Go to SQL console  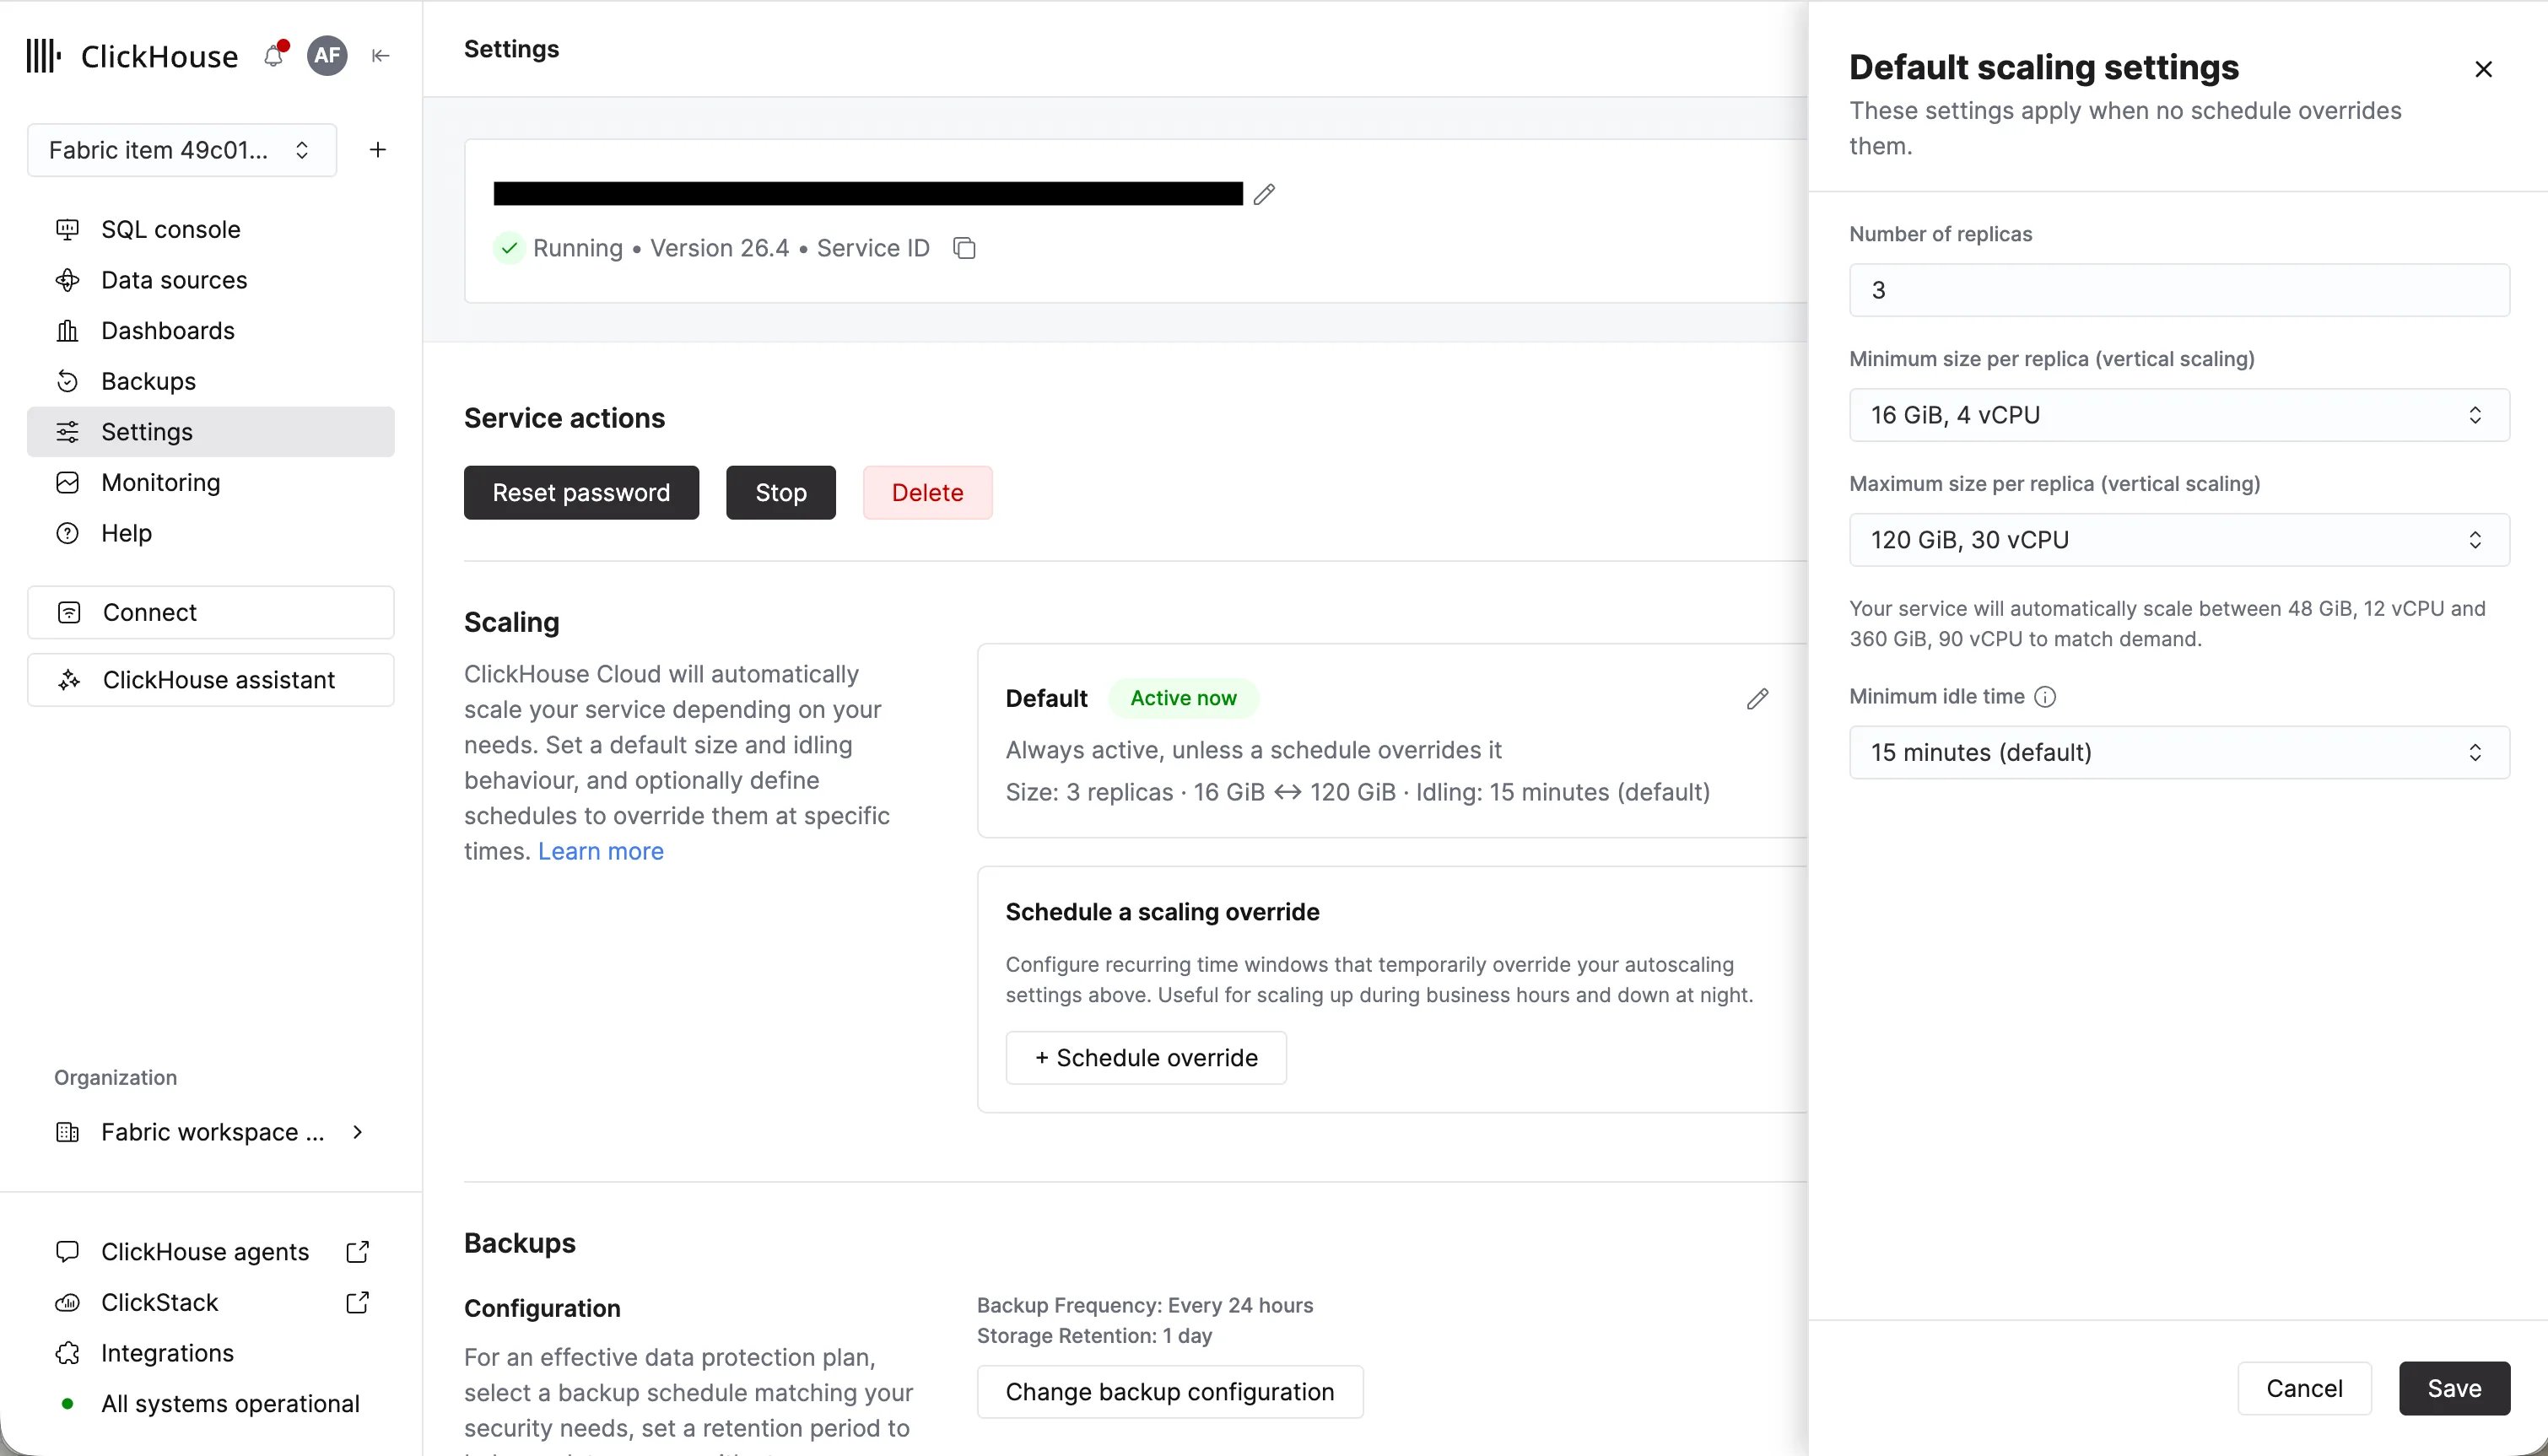210,229
